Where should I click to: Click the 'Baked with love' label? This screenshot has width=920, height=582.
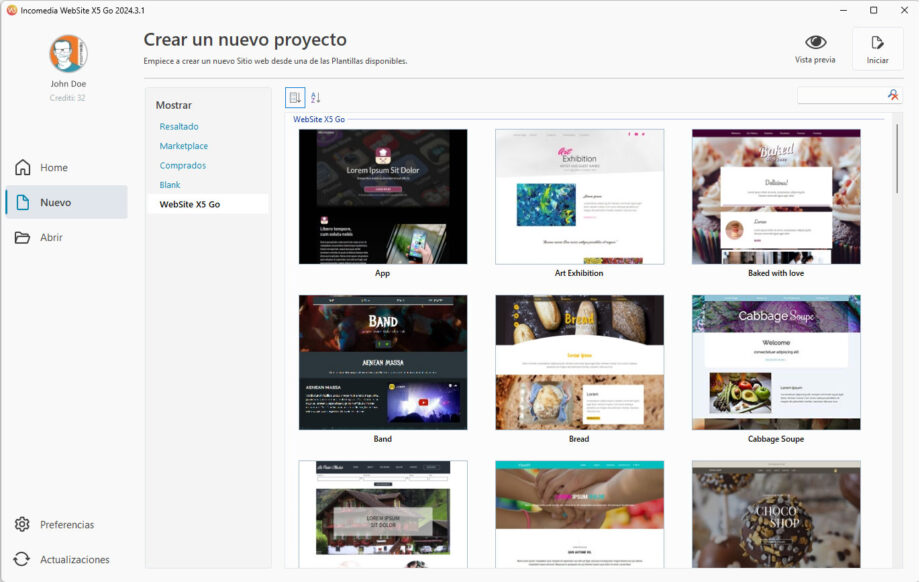pos(776,273)
